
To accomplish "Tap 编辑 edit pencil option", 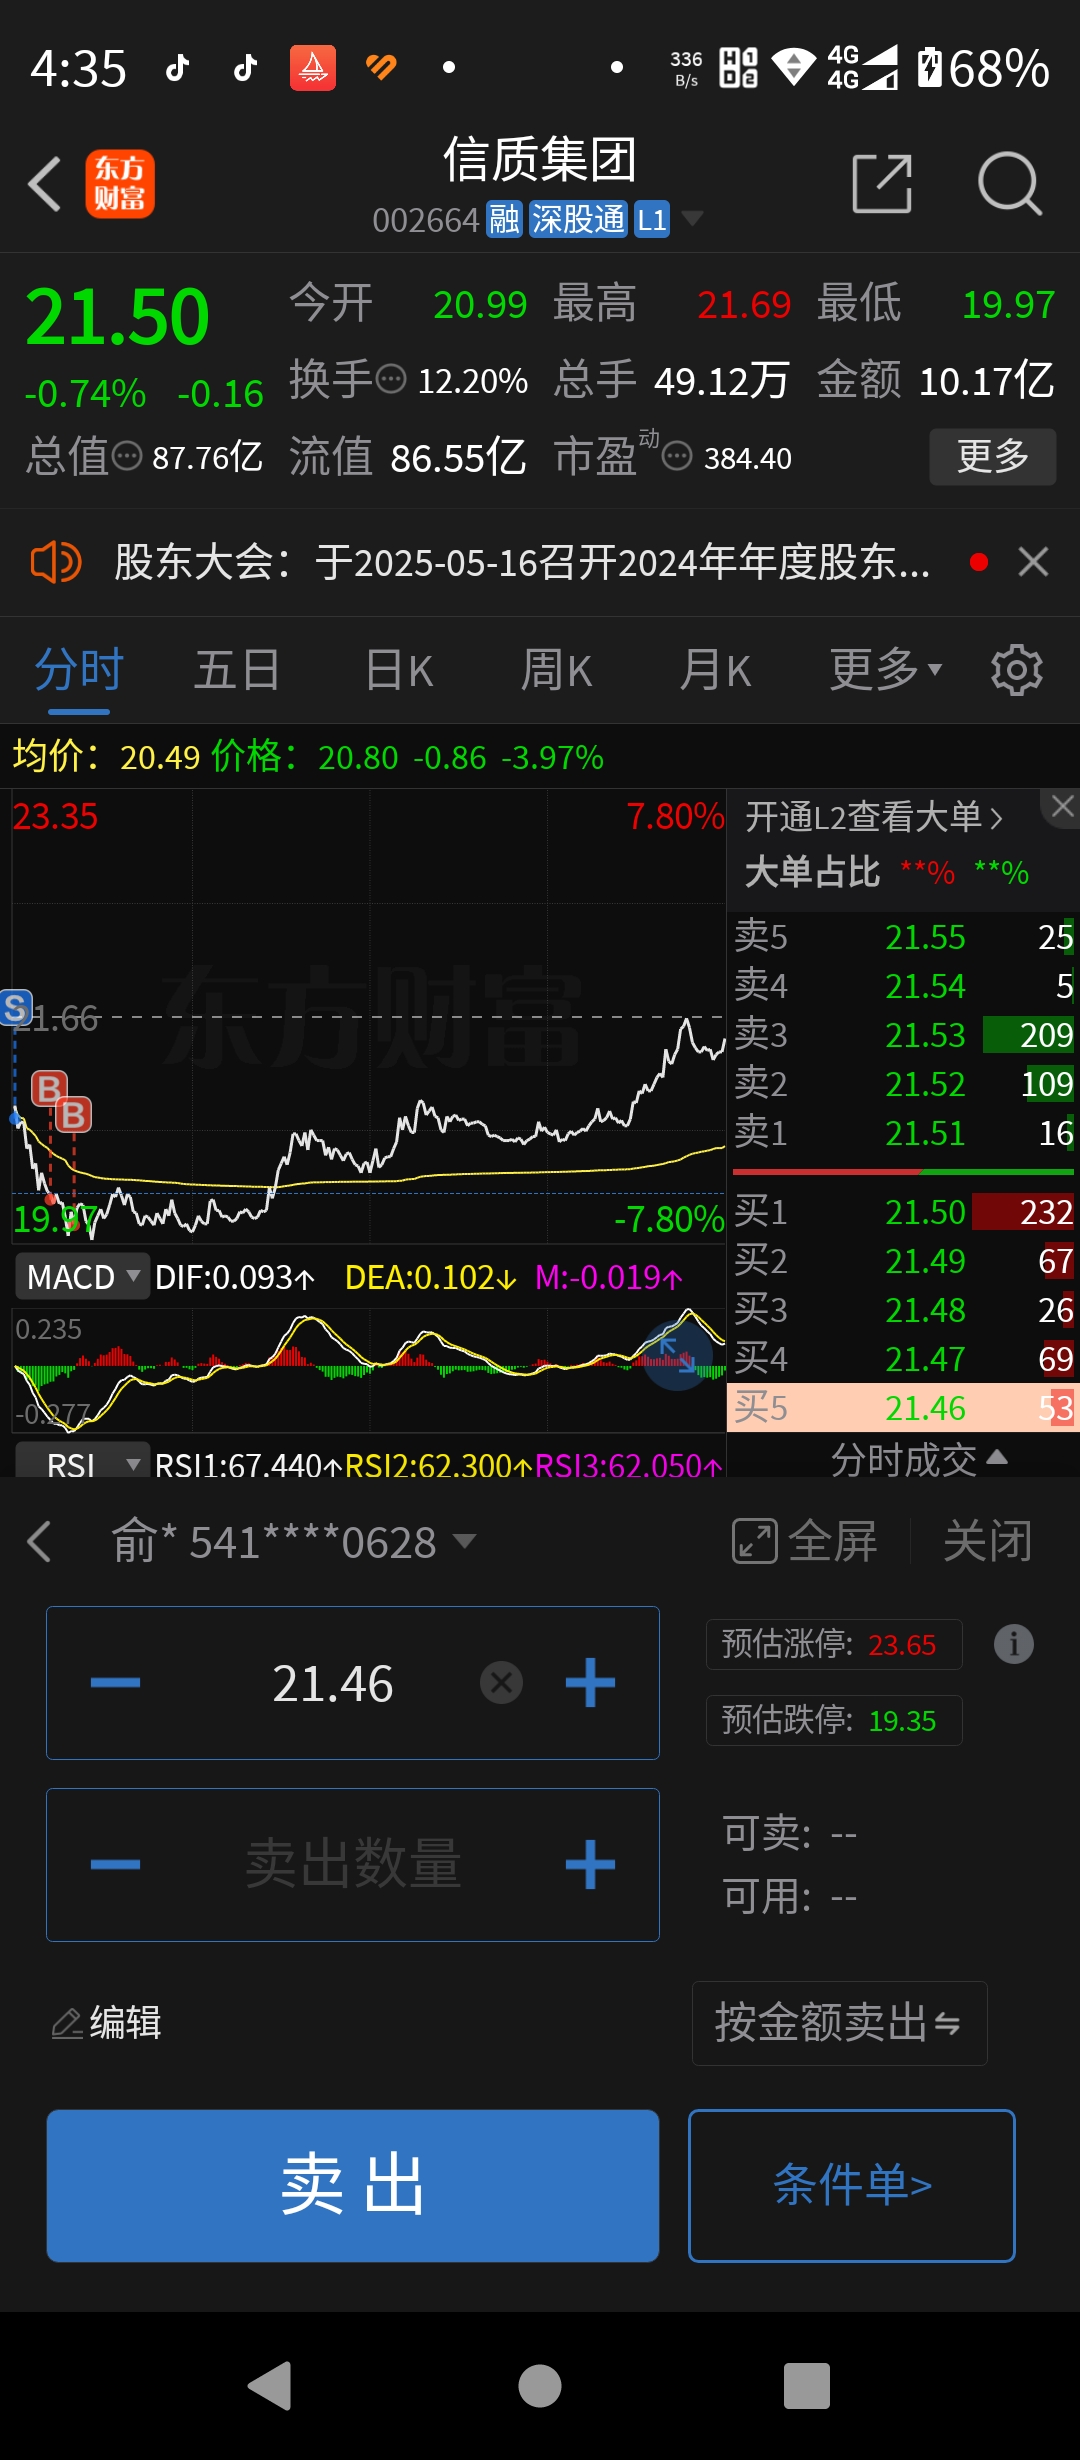I will pos(106,2023).
